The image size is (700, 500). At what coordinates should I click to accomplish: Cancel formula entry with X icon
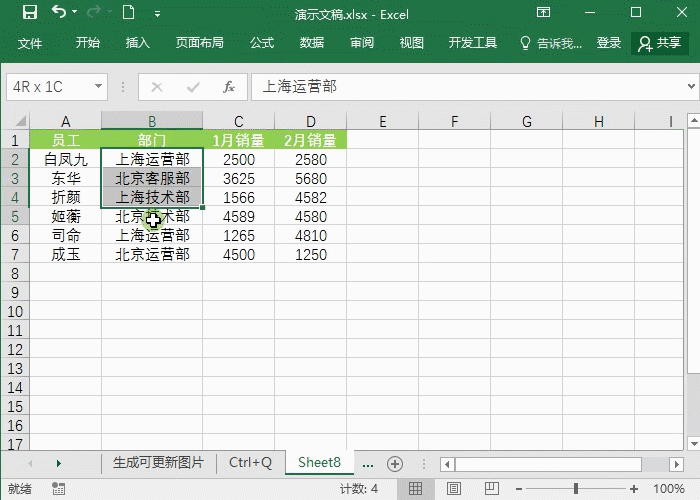pos(157,87)
